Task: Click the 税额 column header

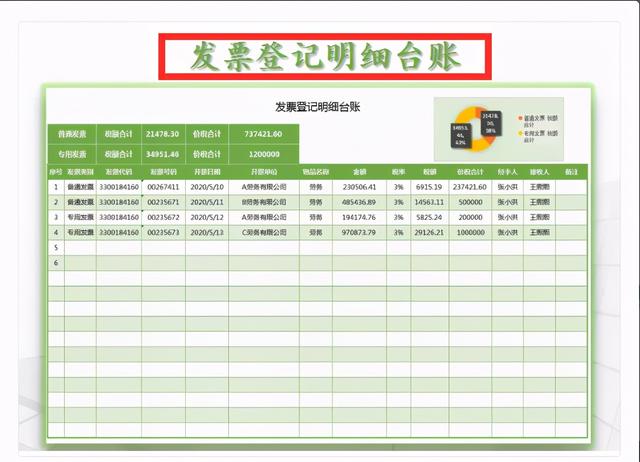Action: pos(429,172)
